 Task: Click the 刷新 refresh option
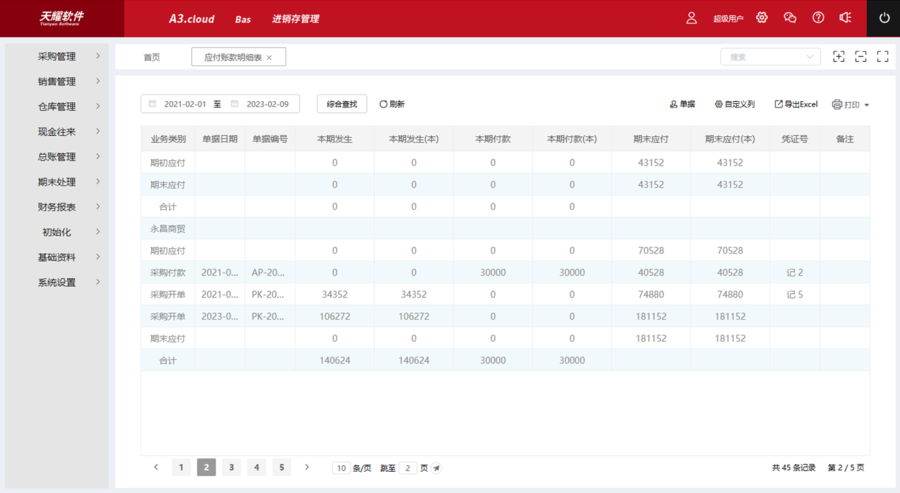(x=392, y=104)
